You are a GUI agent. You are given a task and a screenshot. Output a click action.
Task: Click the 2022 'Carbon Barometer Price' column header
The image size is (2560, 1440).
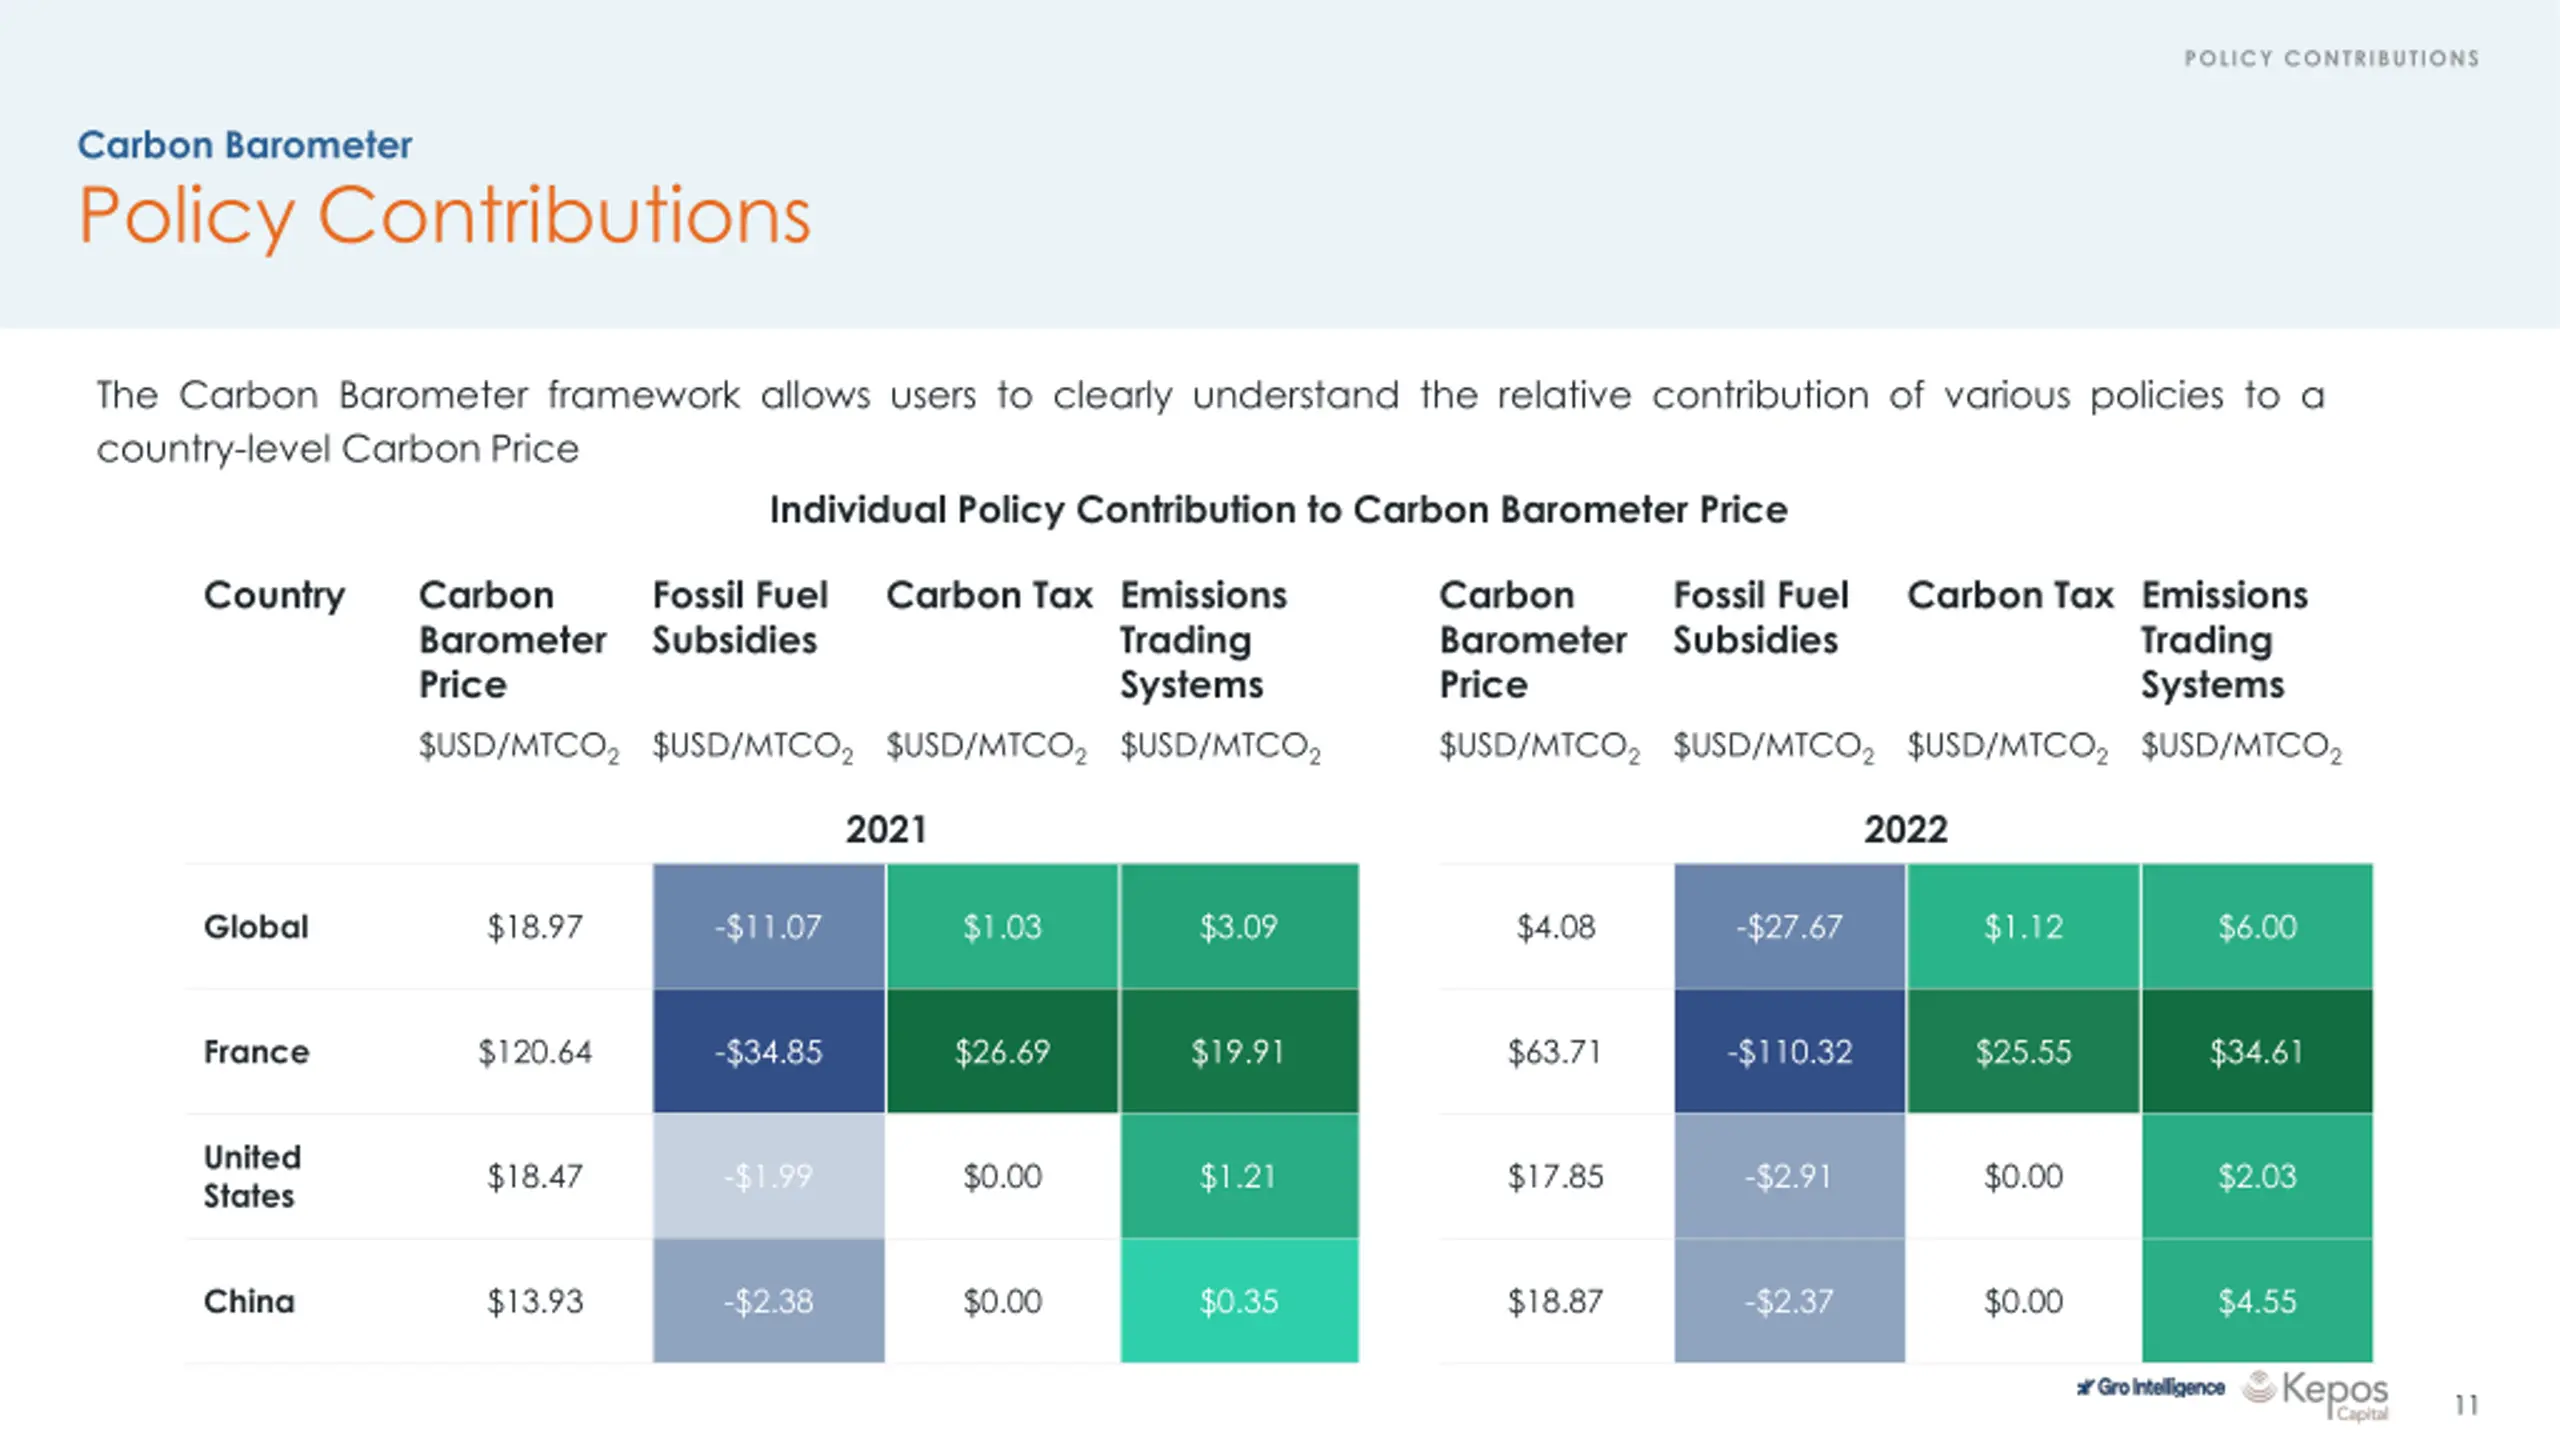(1533, 640)
